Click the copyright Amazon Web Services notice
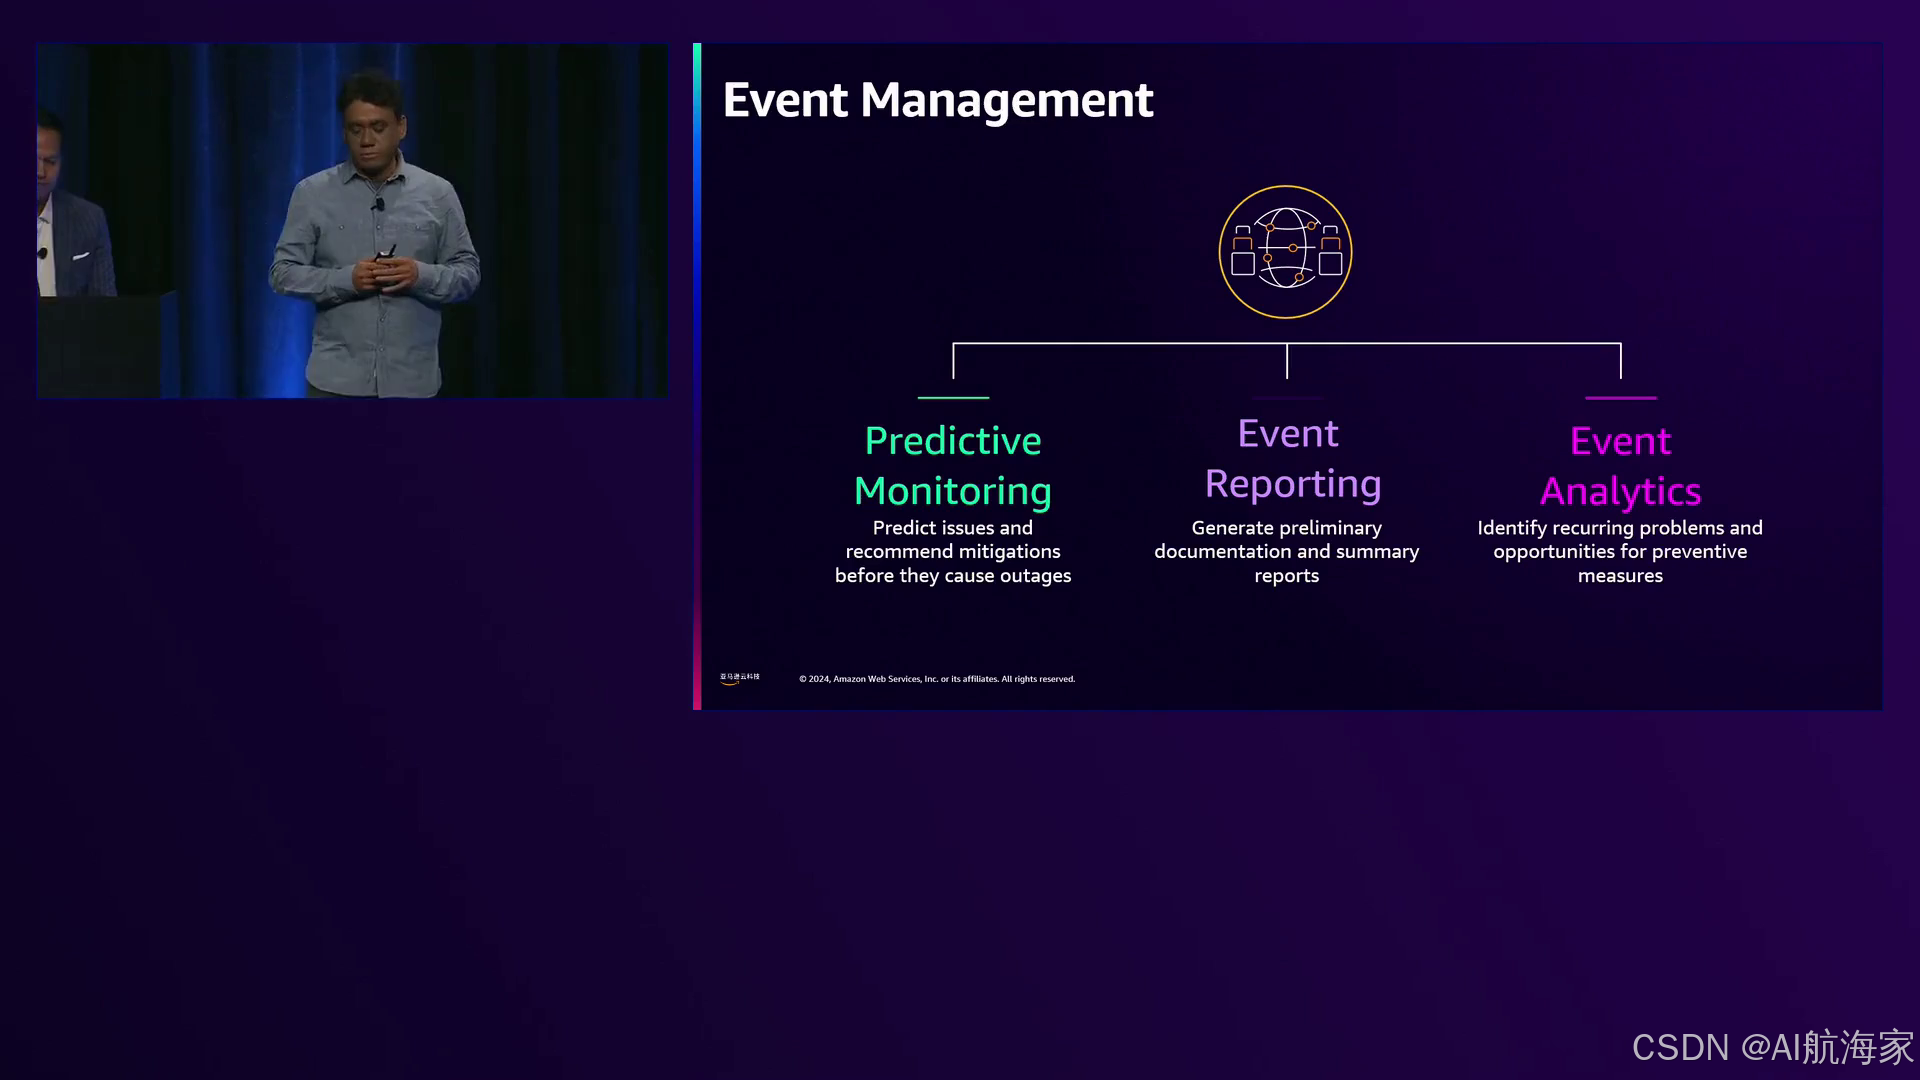The height and width of the screenshot is (1080, 1920). point(936,679)
